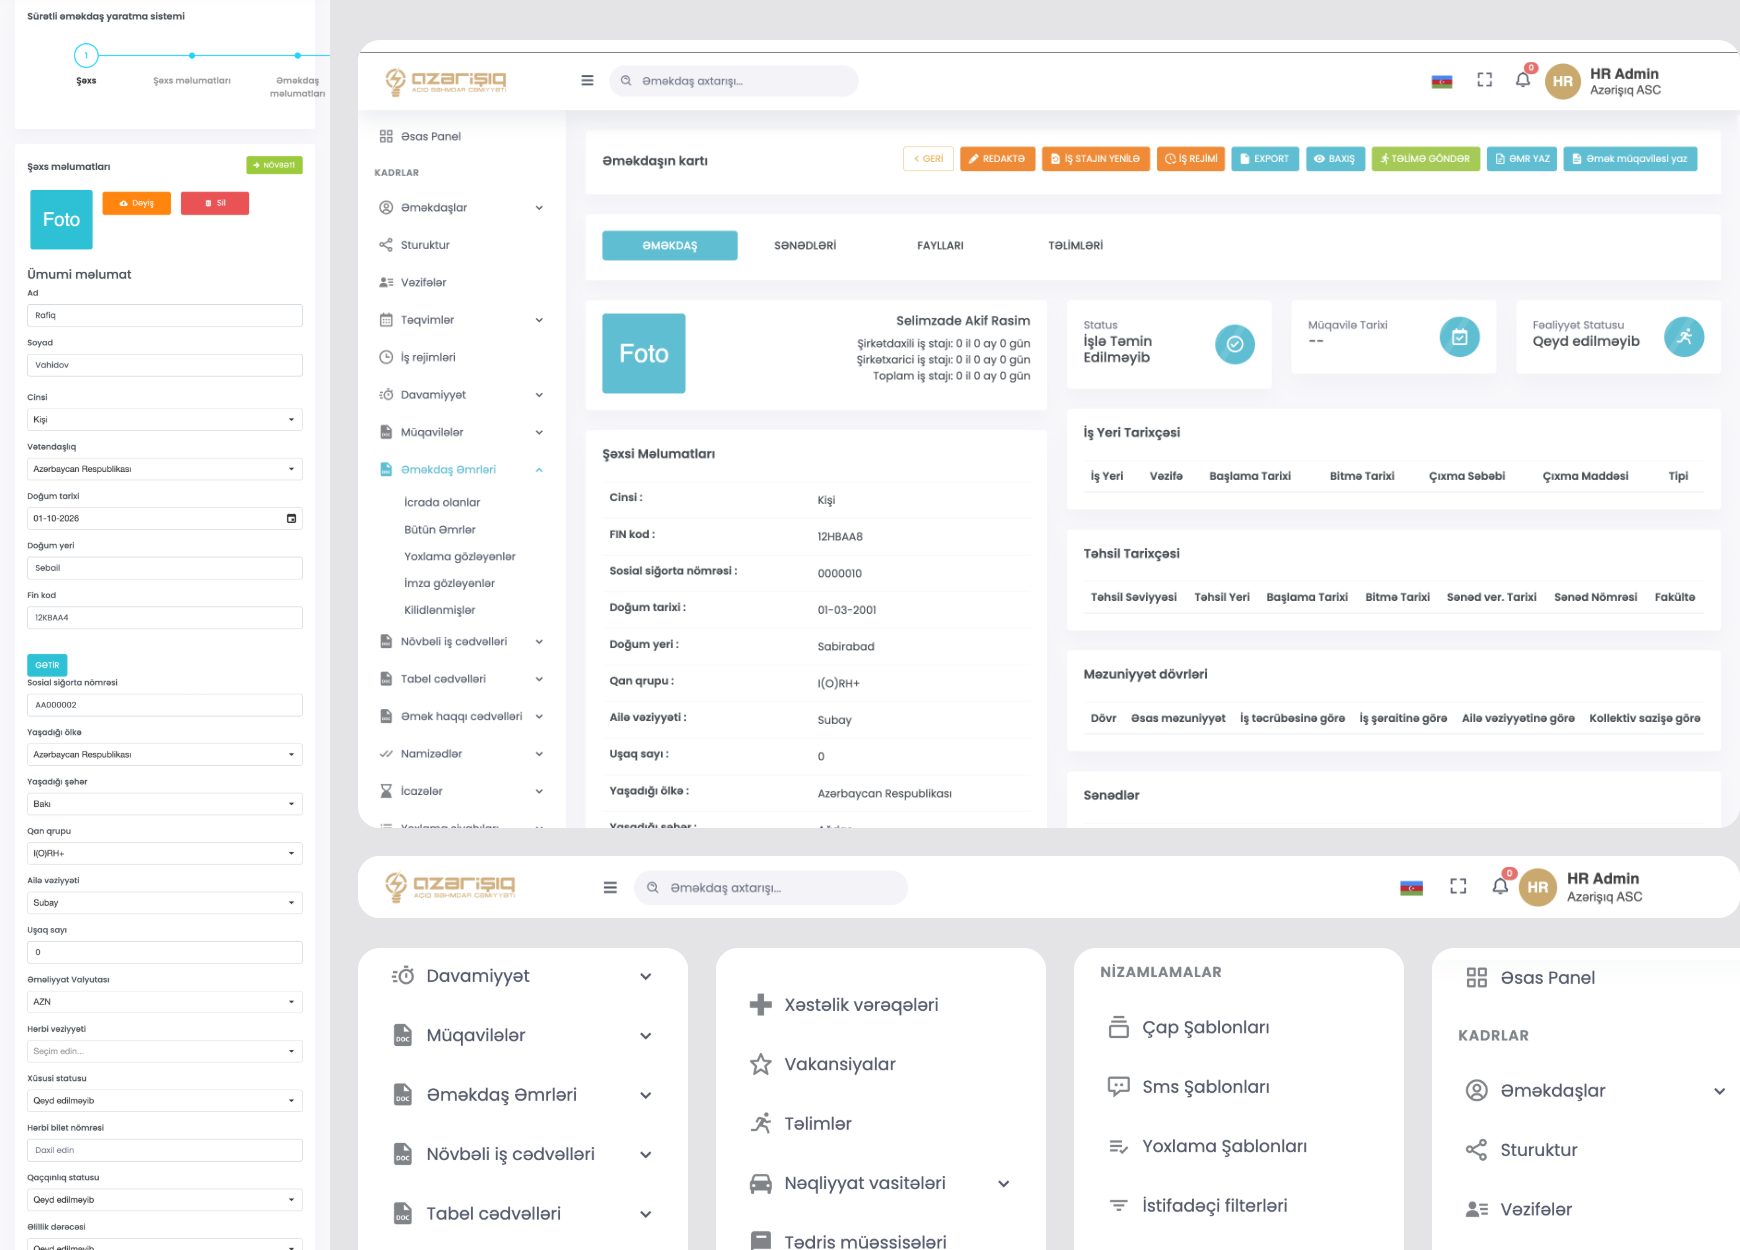The width and height of the screenshot is (1740, 1250).
Task: Expand Davamiyyət in the small sidebar
Action: (x=461, y=395)
